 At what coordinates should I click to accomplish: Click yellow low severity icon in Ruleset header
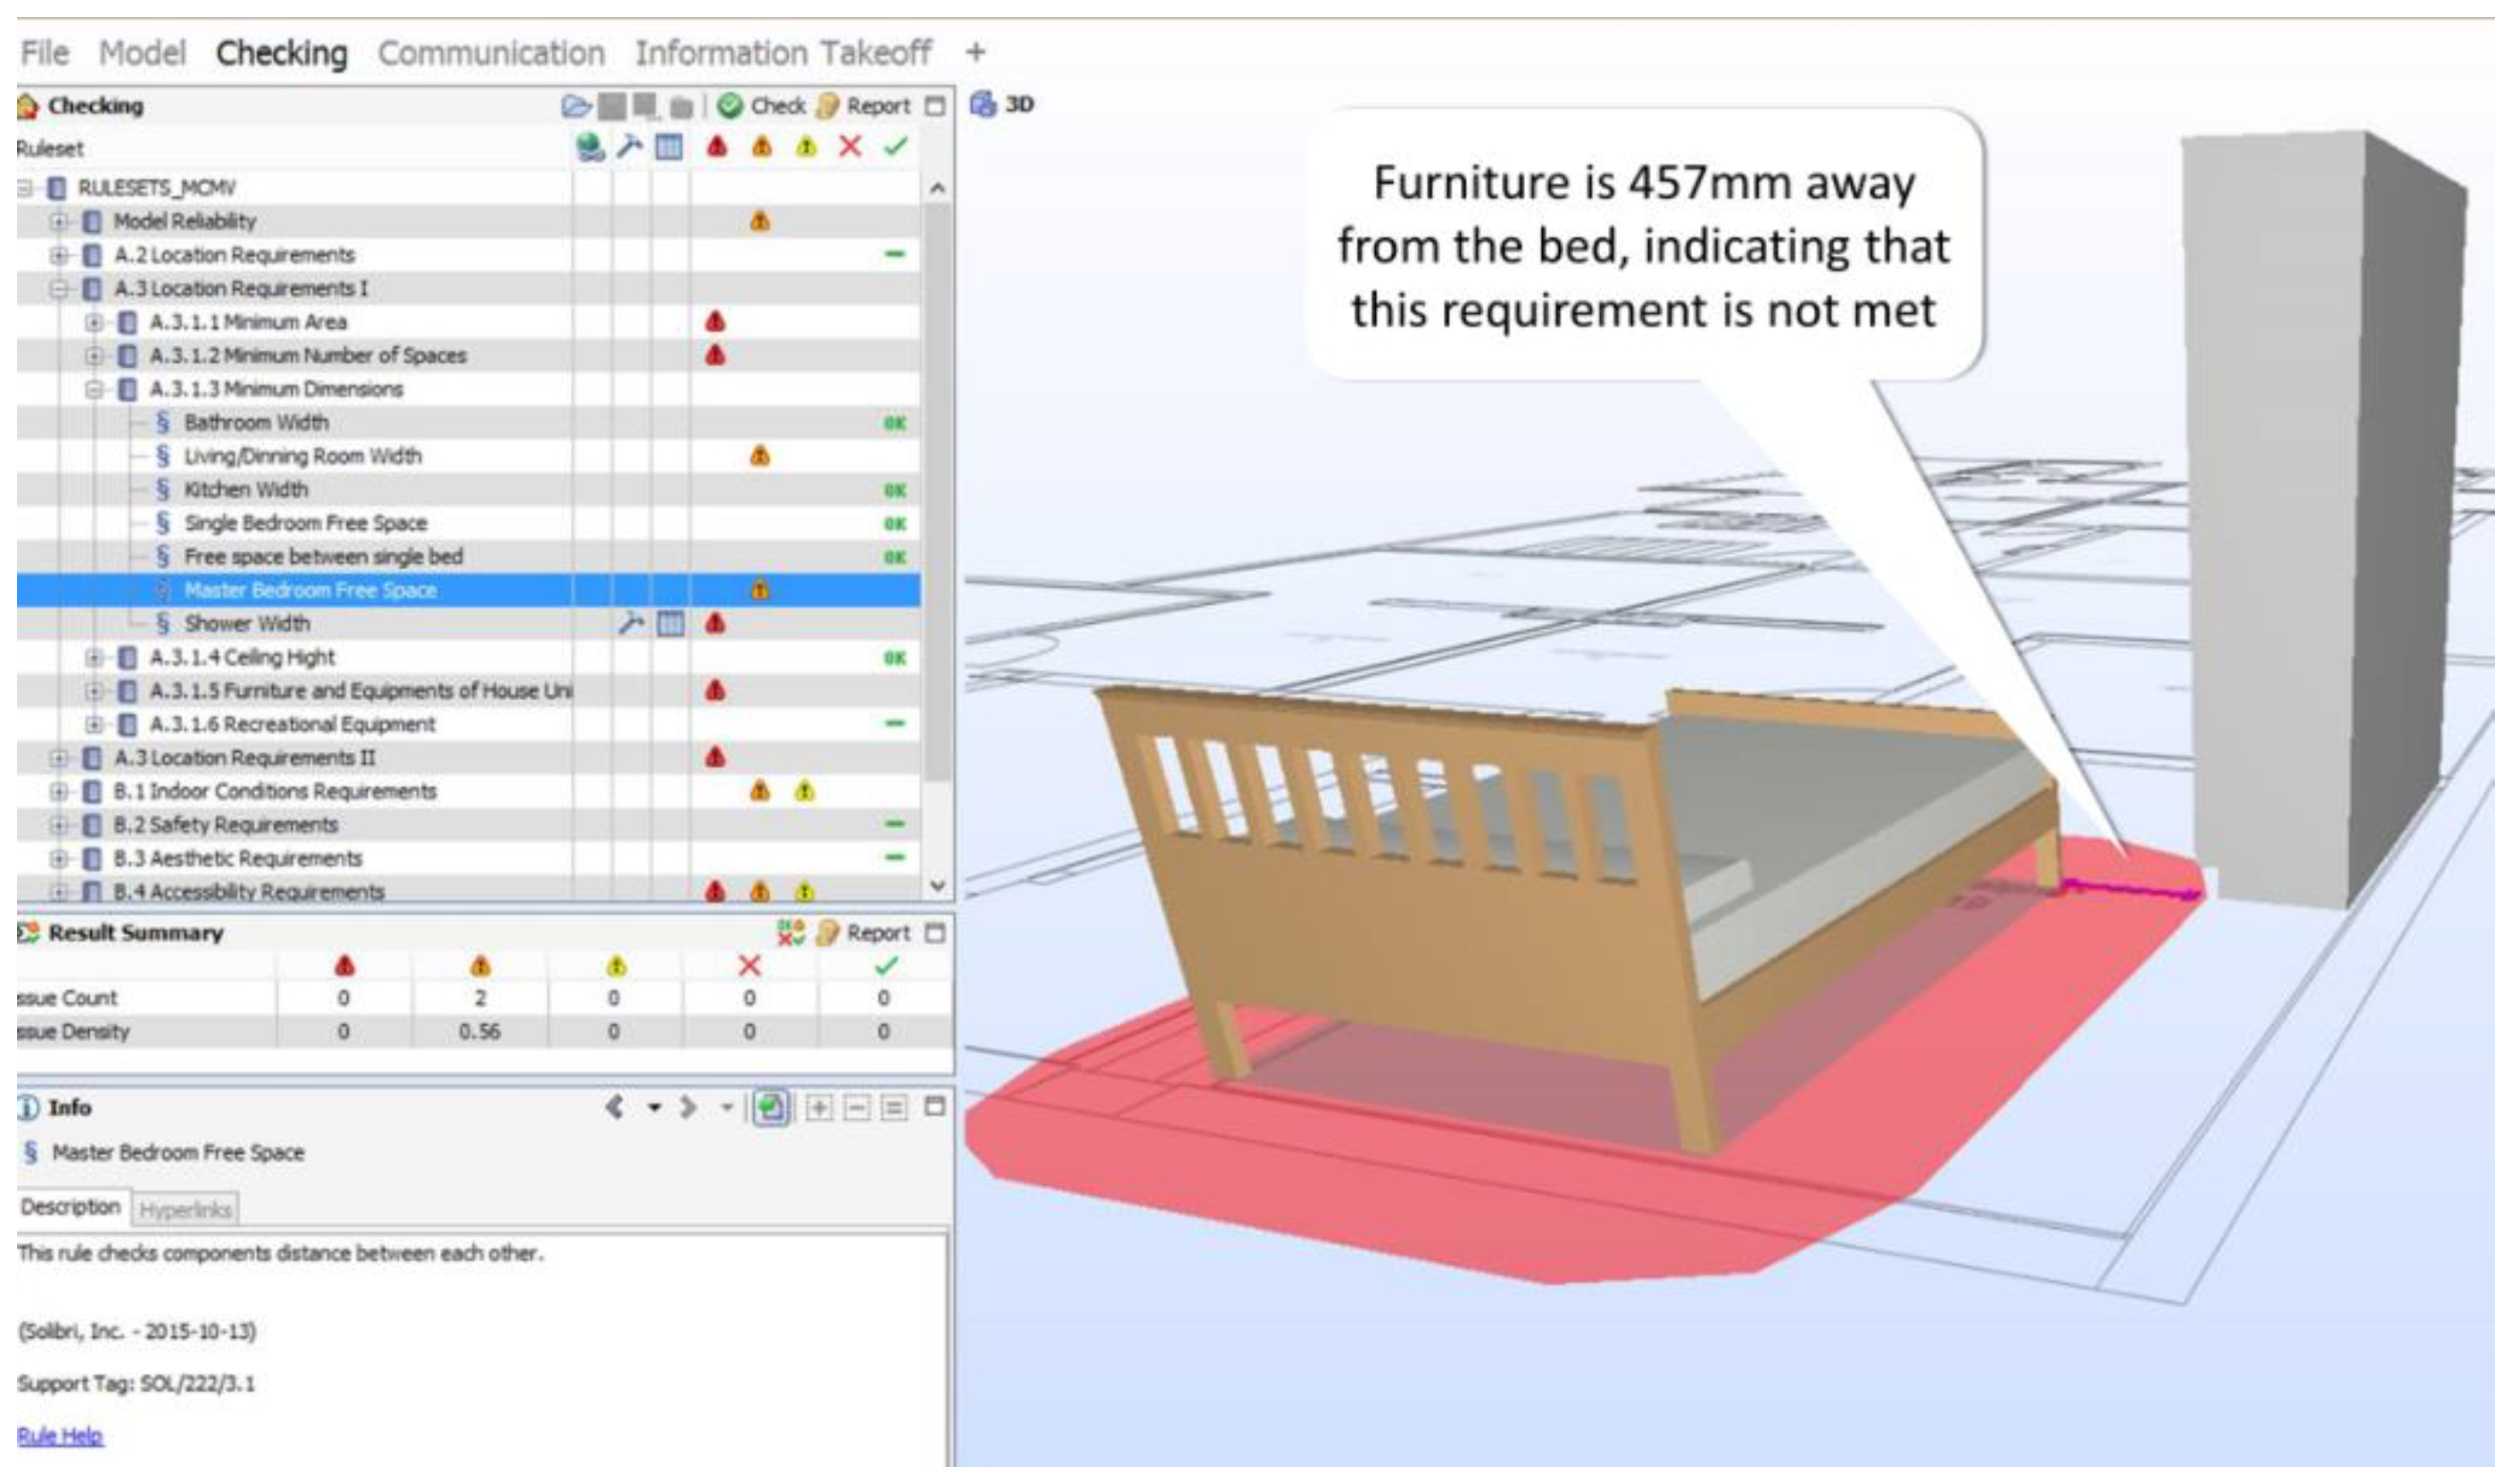click(806, 148)
